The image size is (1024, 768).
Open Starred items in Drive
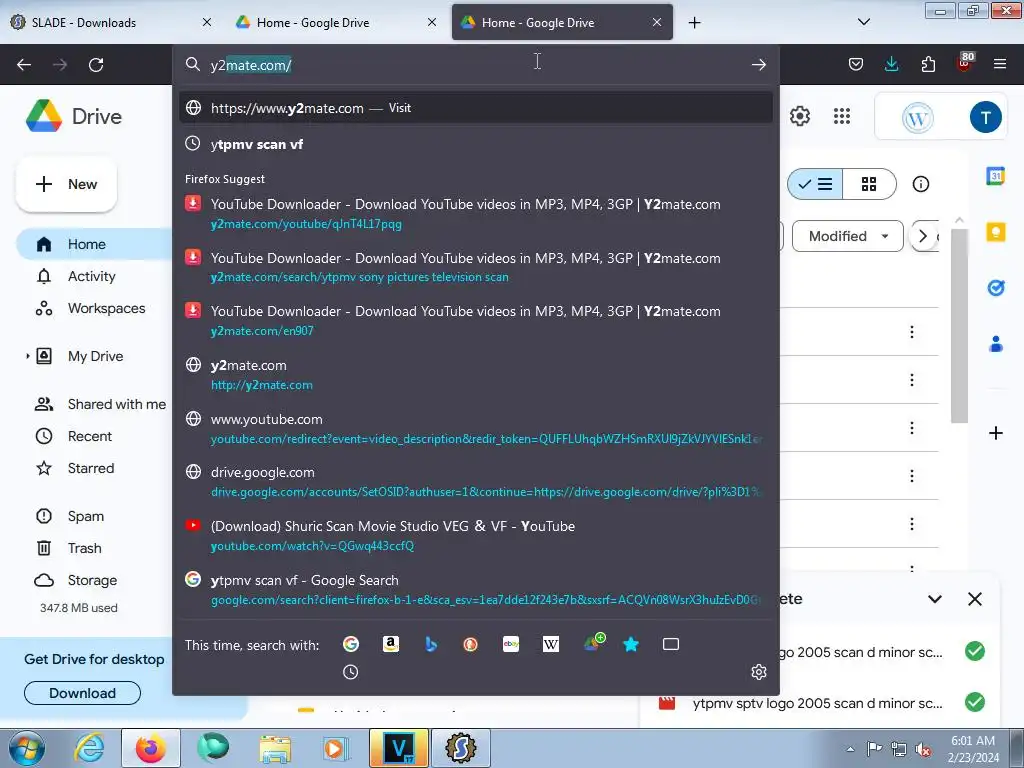click(x=91, y=468)
